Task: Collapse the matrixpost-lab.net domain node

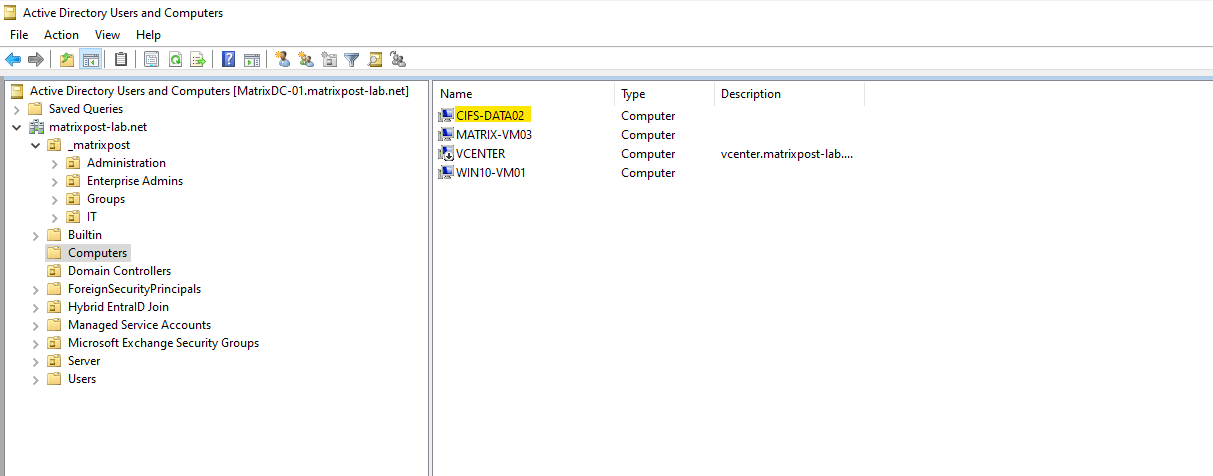Action: [17, 127]
